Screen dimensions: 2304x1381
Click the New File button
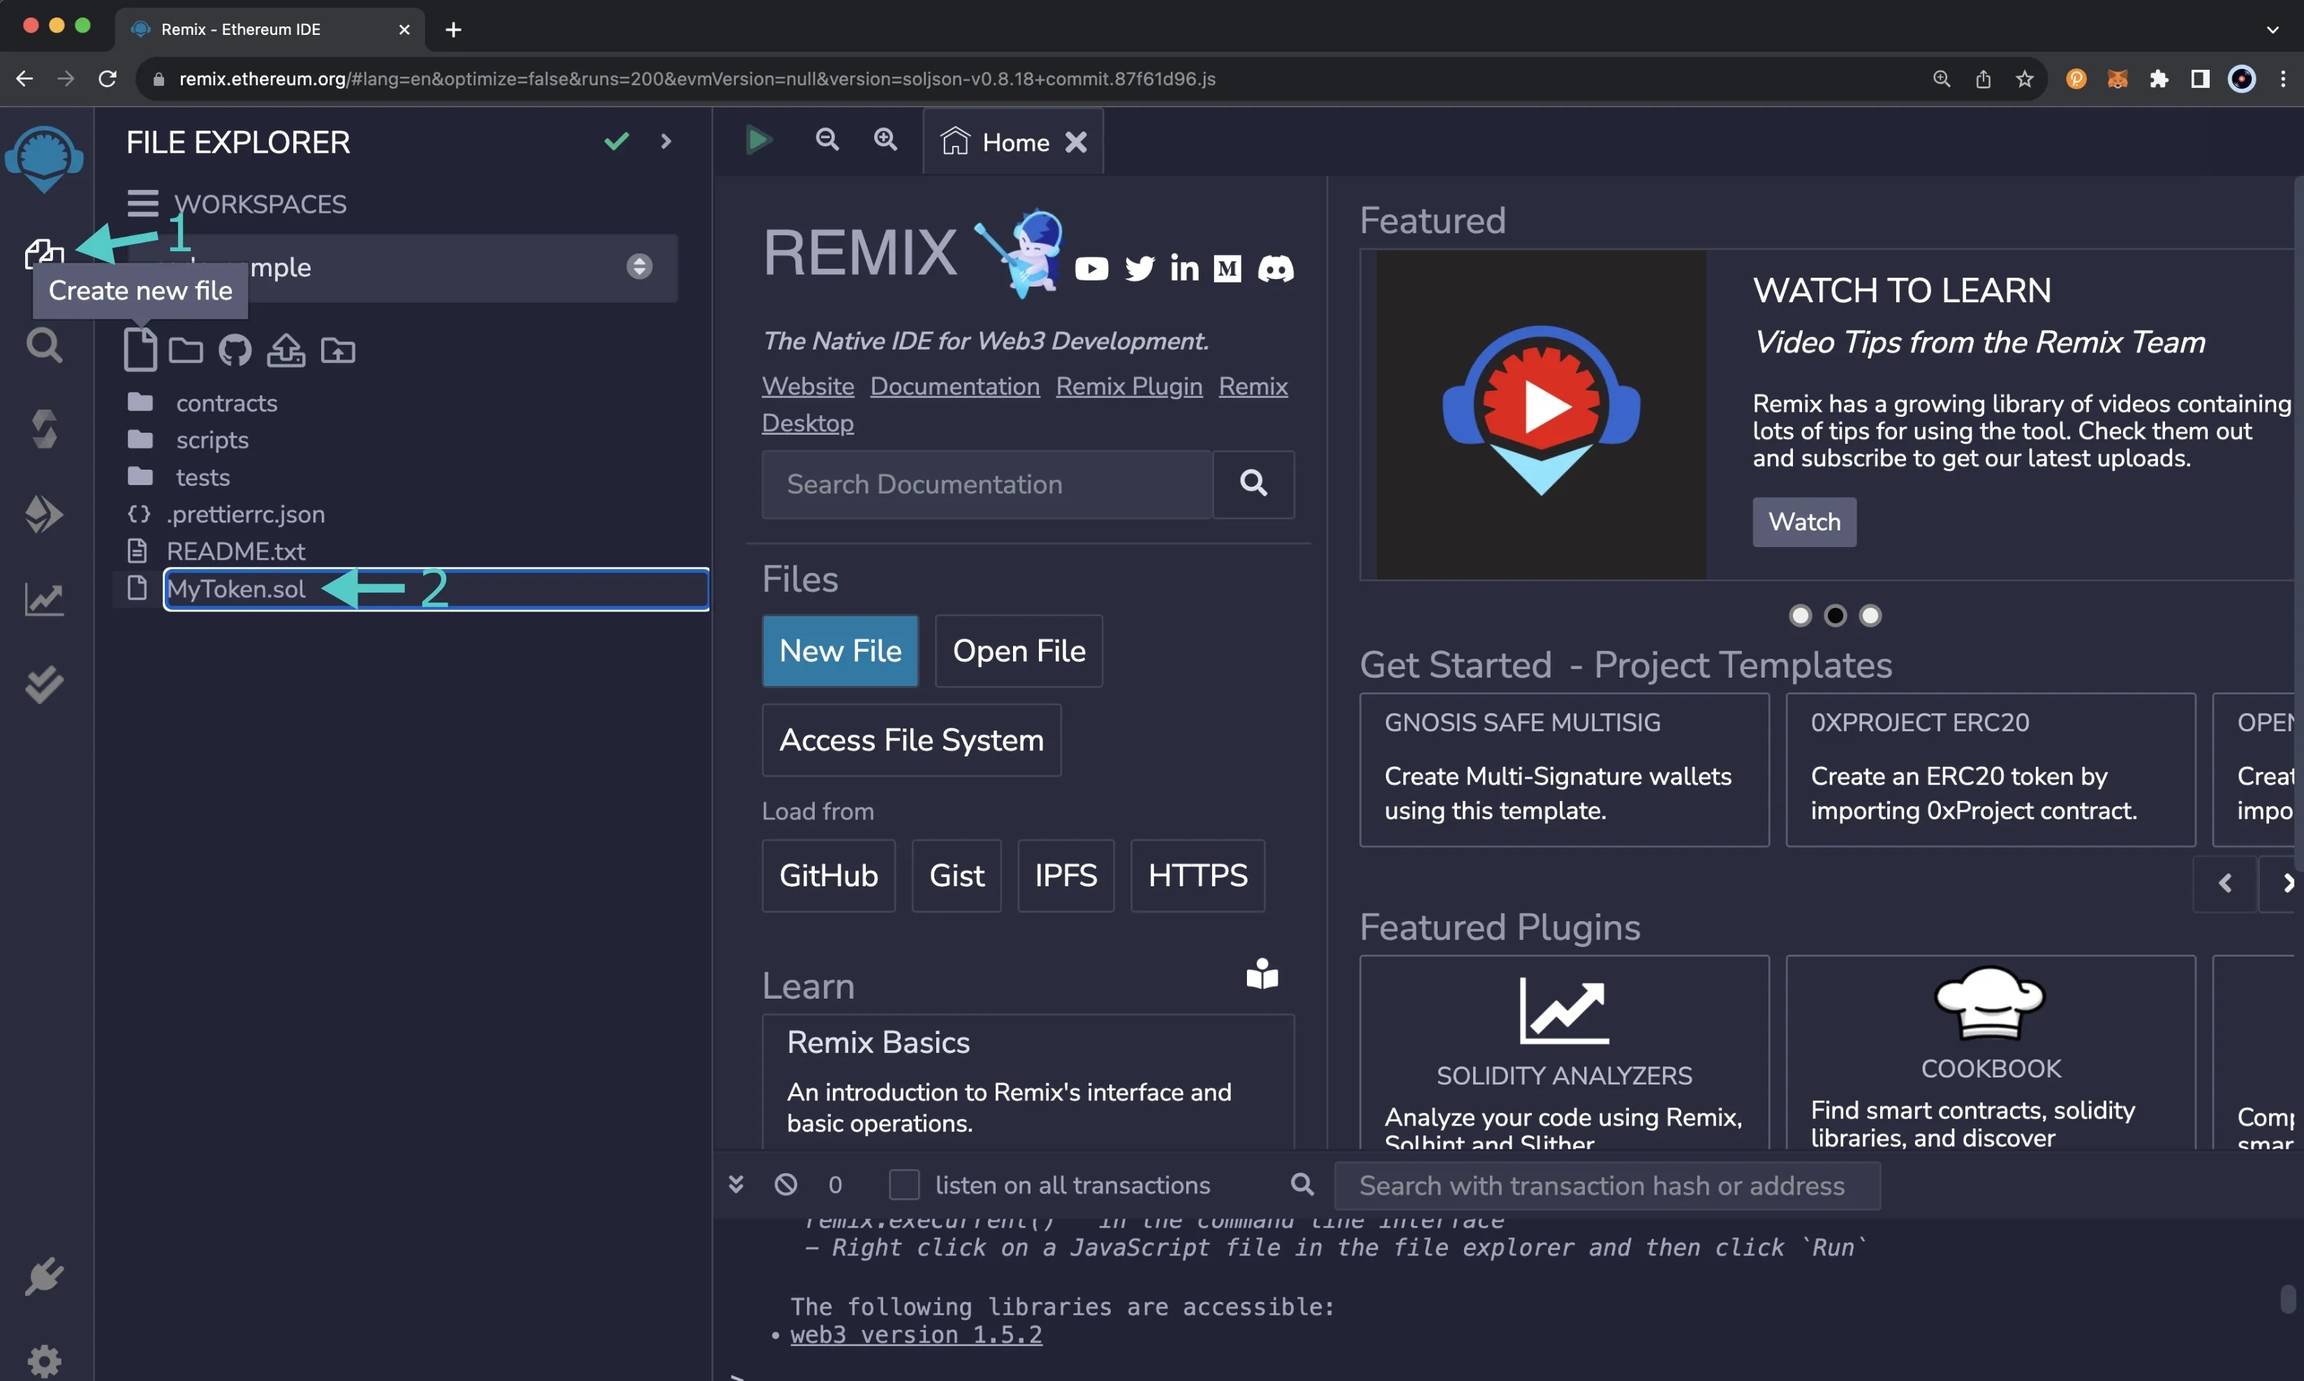[840, 651]
